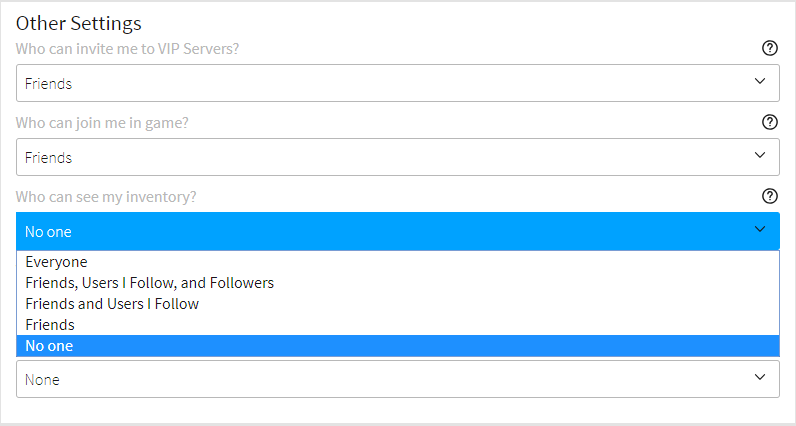The image size is (796, 426).
Task: Select the Friends option in inventory list
Action: point(50,325)
